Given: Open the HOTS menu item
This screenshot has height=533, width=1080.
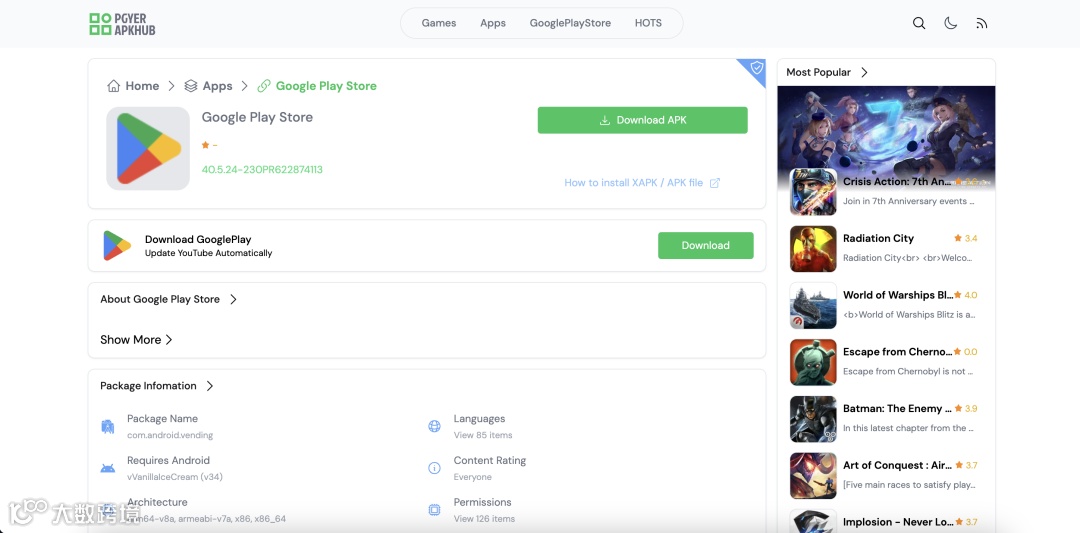Looking at the screenshot, I should pos(648,23).
